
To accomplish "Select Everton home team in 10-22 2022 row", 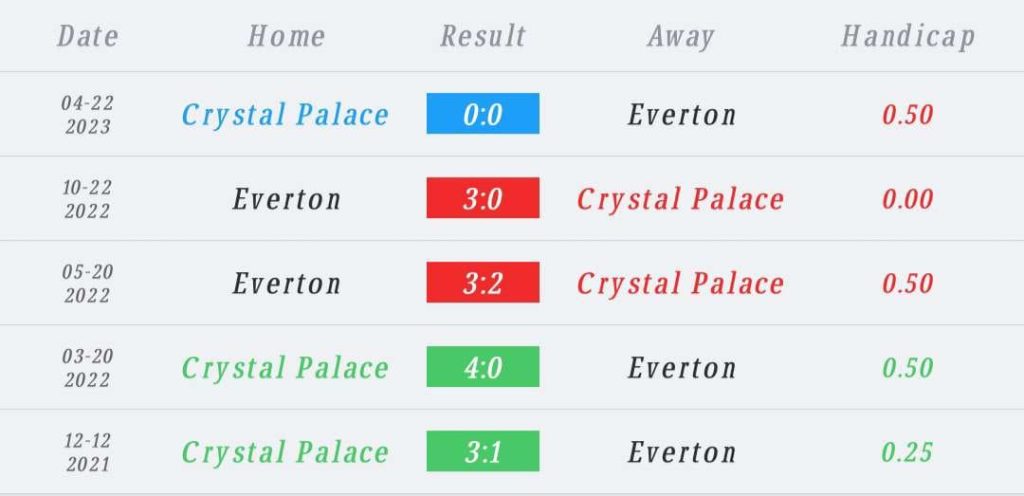I will click(x=287, y=199).
